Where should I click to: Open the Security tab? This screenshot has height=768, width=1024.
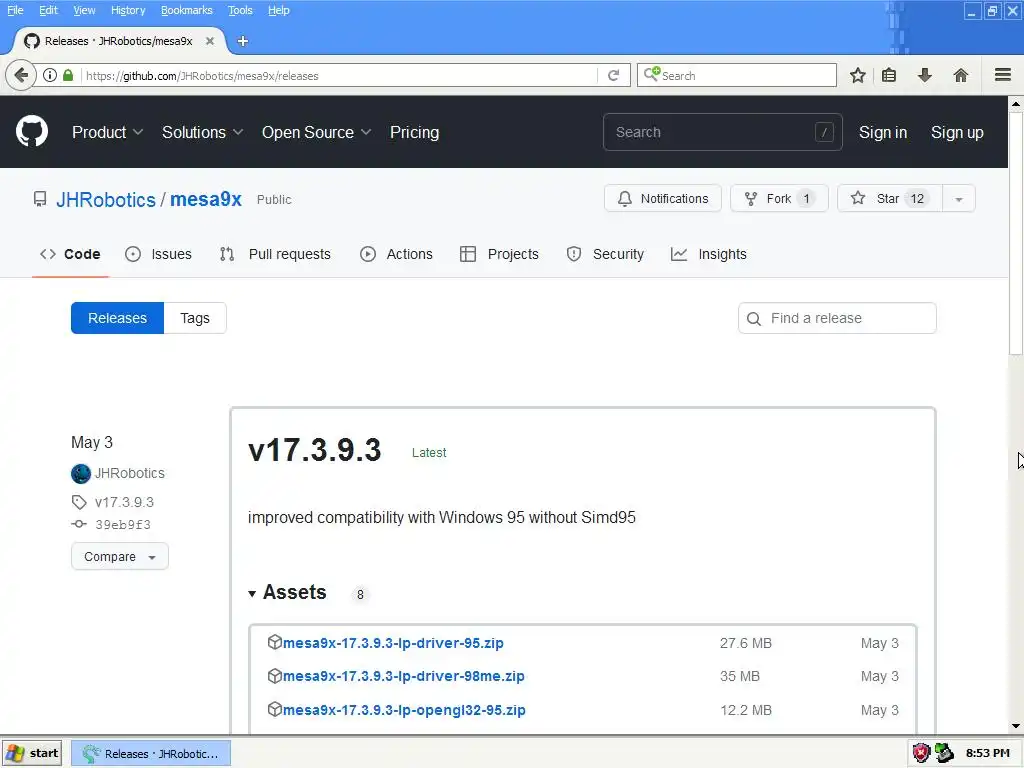[605, 254]
